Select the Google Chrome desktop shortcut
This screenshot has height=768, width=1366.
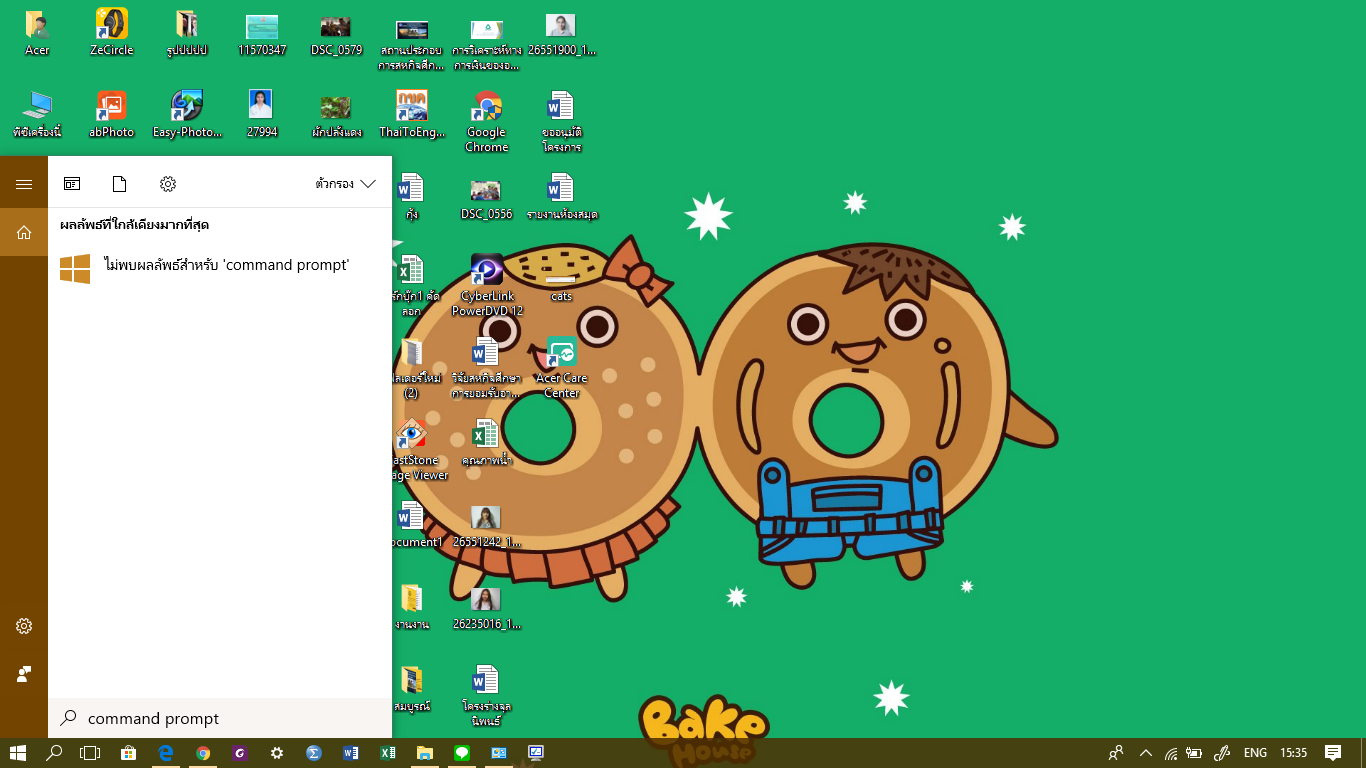click(487, 121)
